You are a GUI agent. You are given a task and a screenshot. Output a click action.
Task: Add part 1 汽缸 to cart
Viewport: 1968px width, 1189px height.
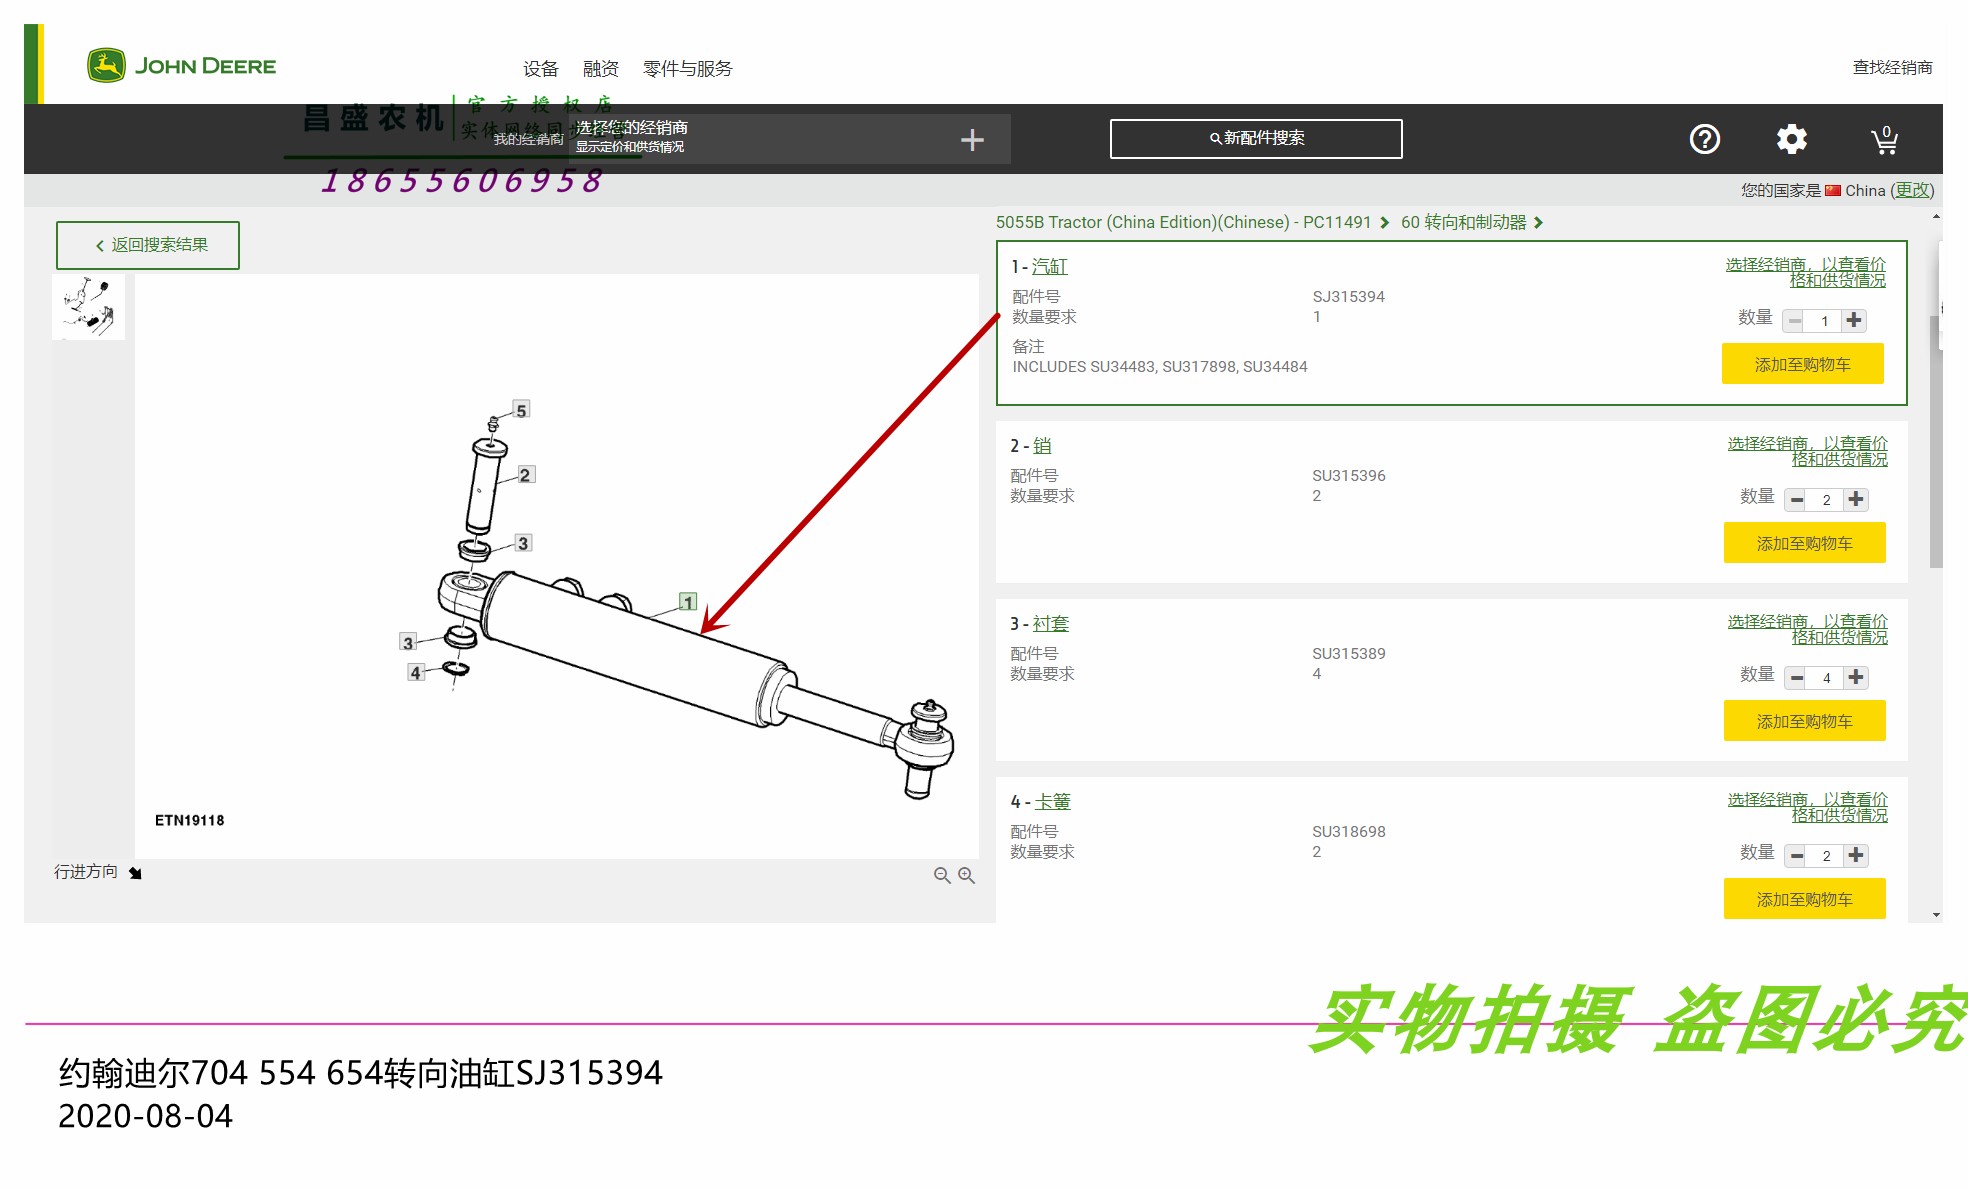coord(1802,364)
